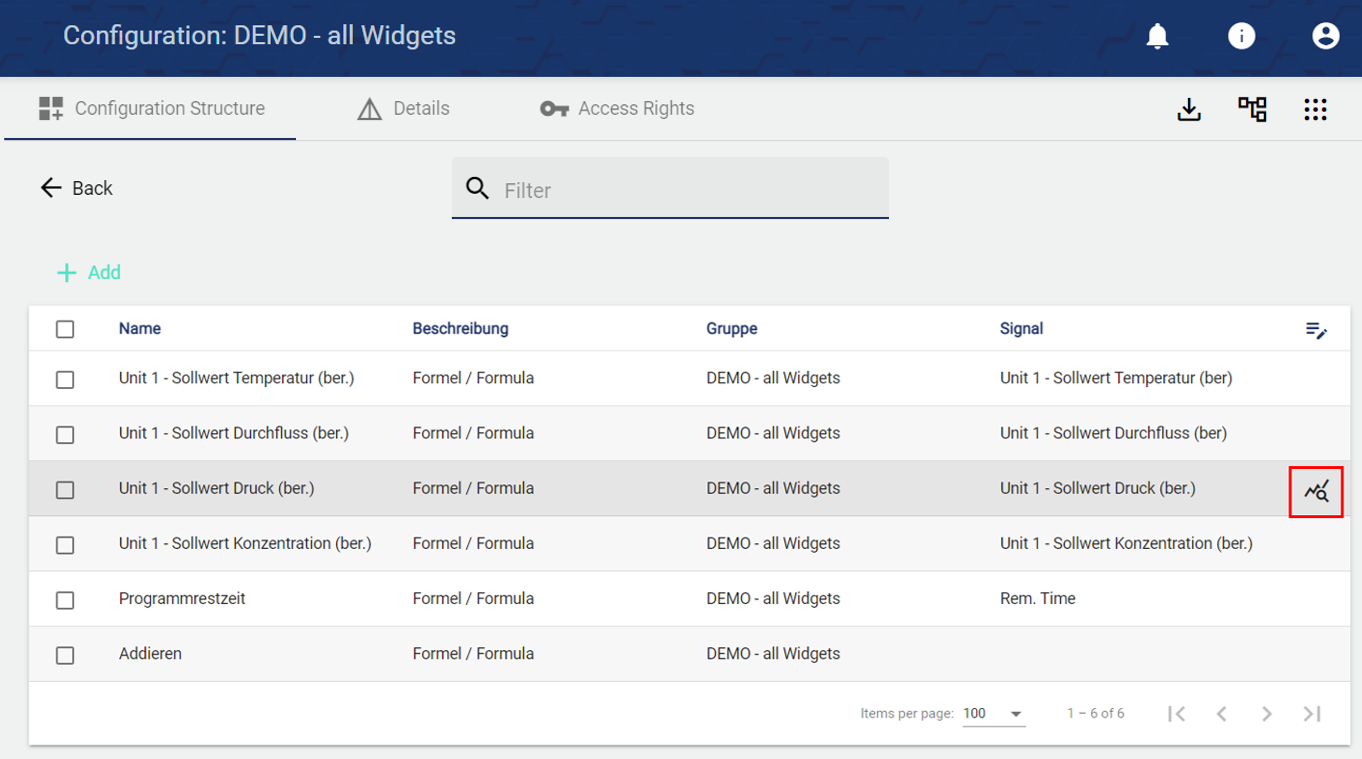The height and width of the screenshot is (759, 1362).
Task: Open the apps grid menu
Action: 1315,109
